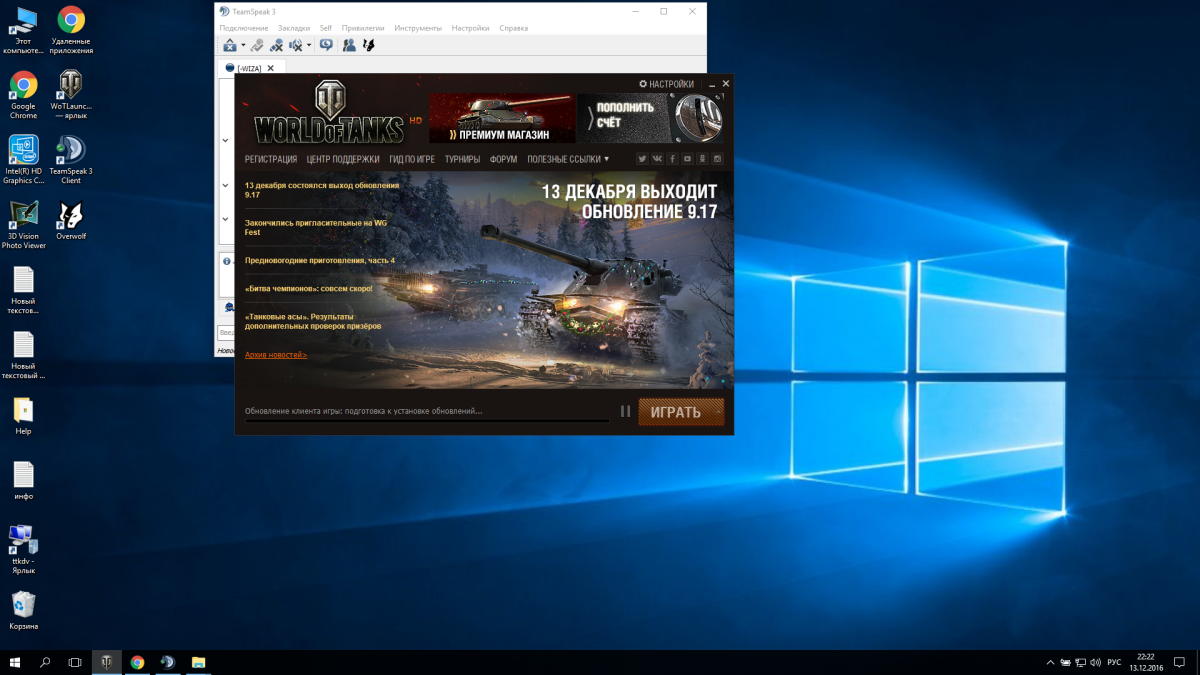Open the Архив новостей link
The height and width of the screenshot is (675, 1200).
(276, 355)
